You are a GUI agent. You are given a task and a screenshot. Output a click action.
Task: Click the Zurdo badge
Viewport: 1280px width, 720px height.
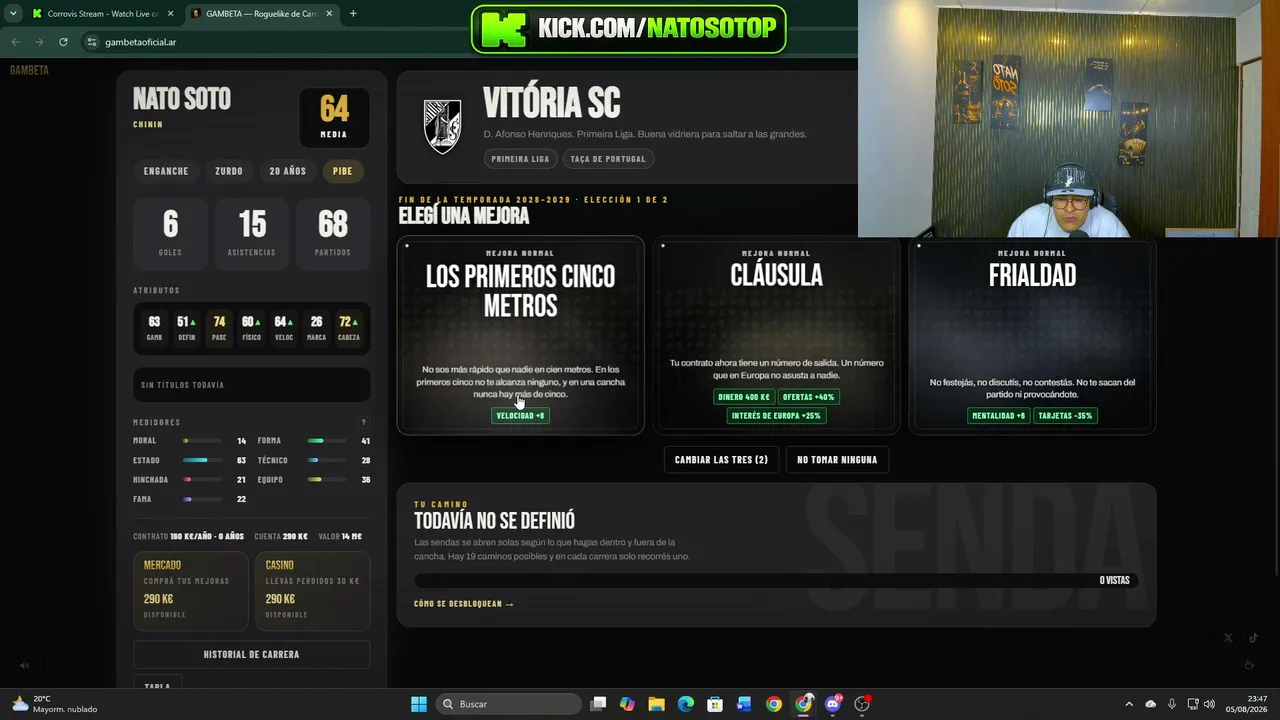229,171
